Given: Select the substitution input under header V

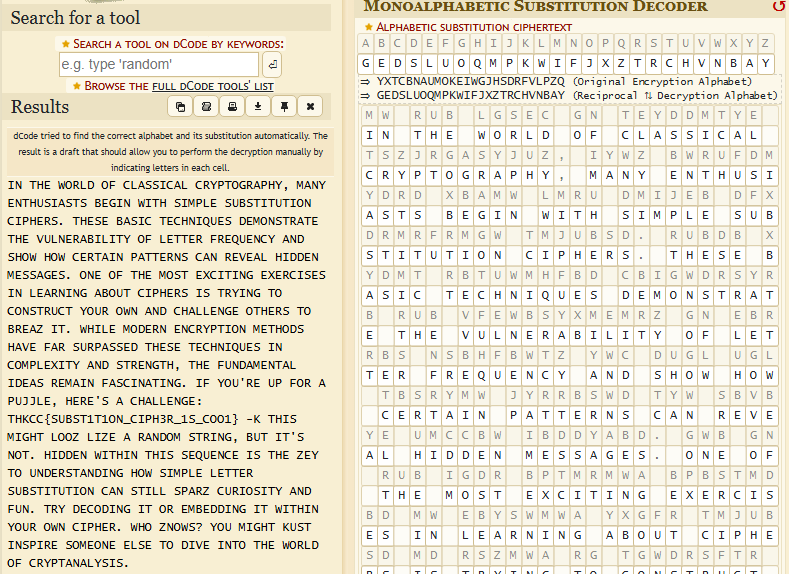Looking at the screenshot, I should [x=701, y=64].
